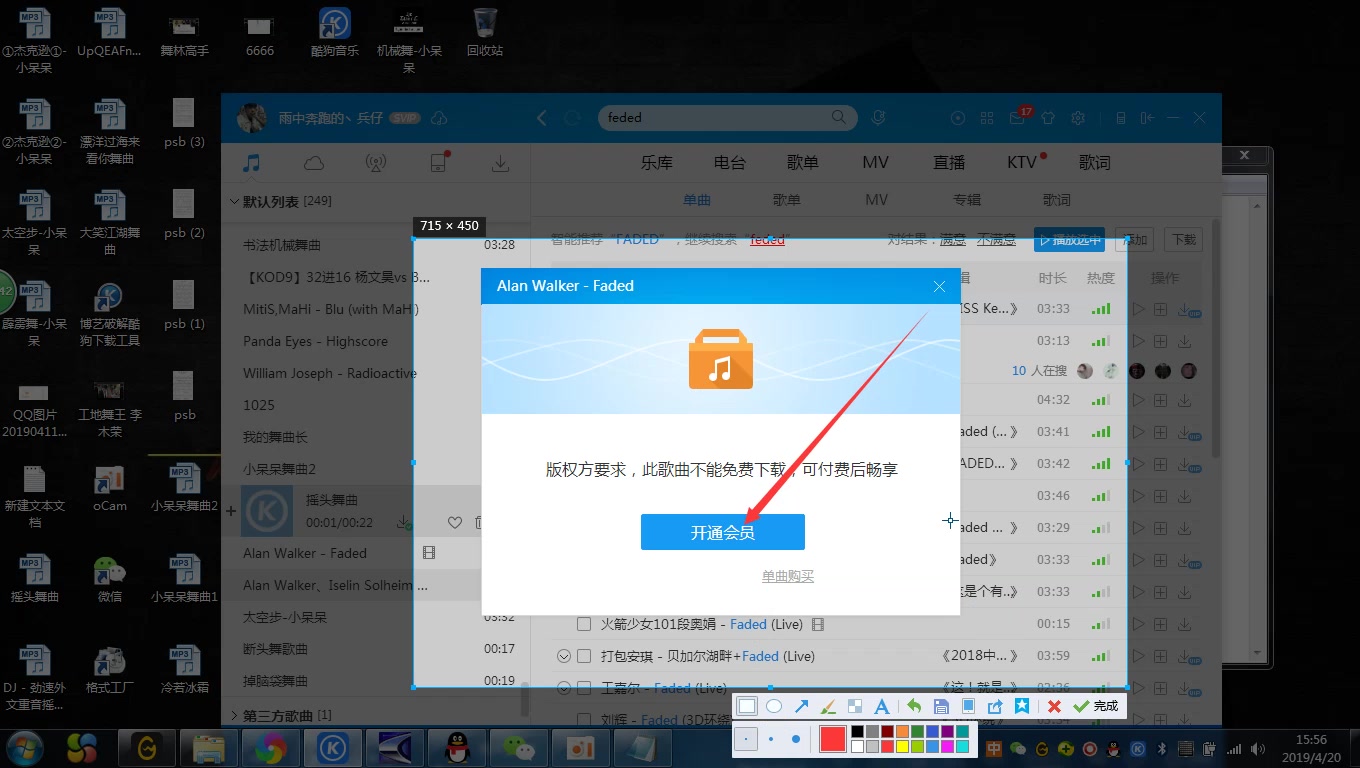This screenshot has height=768, width=1360.
Task: Open the phone device tab in KuGou sidebar
Action: [438, 163]
